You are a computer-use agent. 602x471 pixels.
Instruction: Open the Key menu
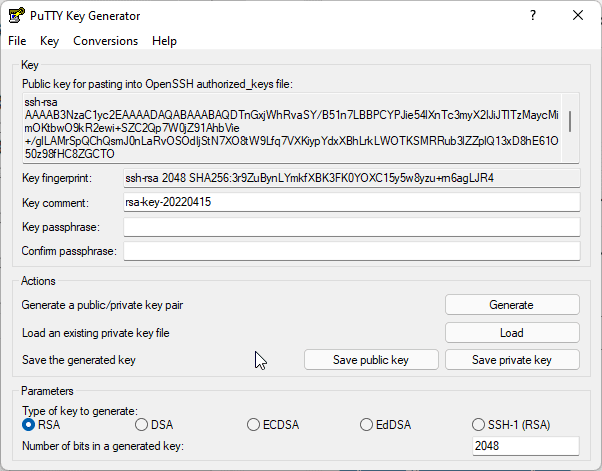[x=50, y=41]
